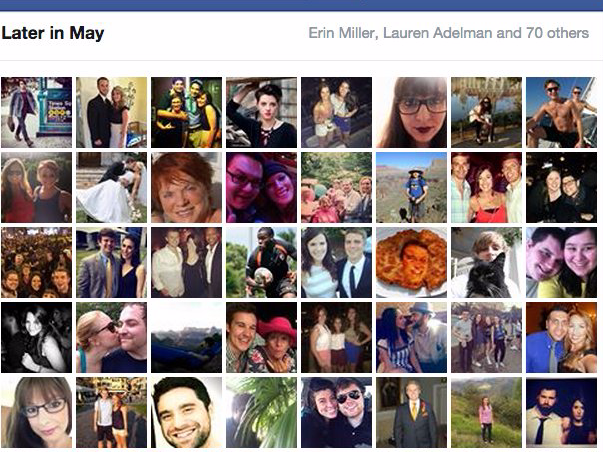The image size is (603, 452).
Task: Open the red-haired older woman's portrait
Action: 187,187
